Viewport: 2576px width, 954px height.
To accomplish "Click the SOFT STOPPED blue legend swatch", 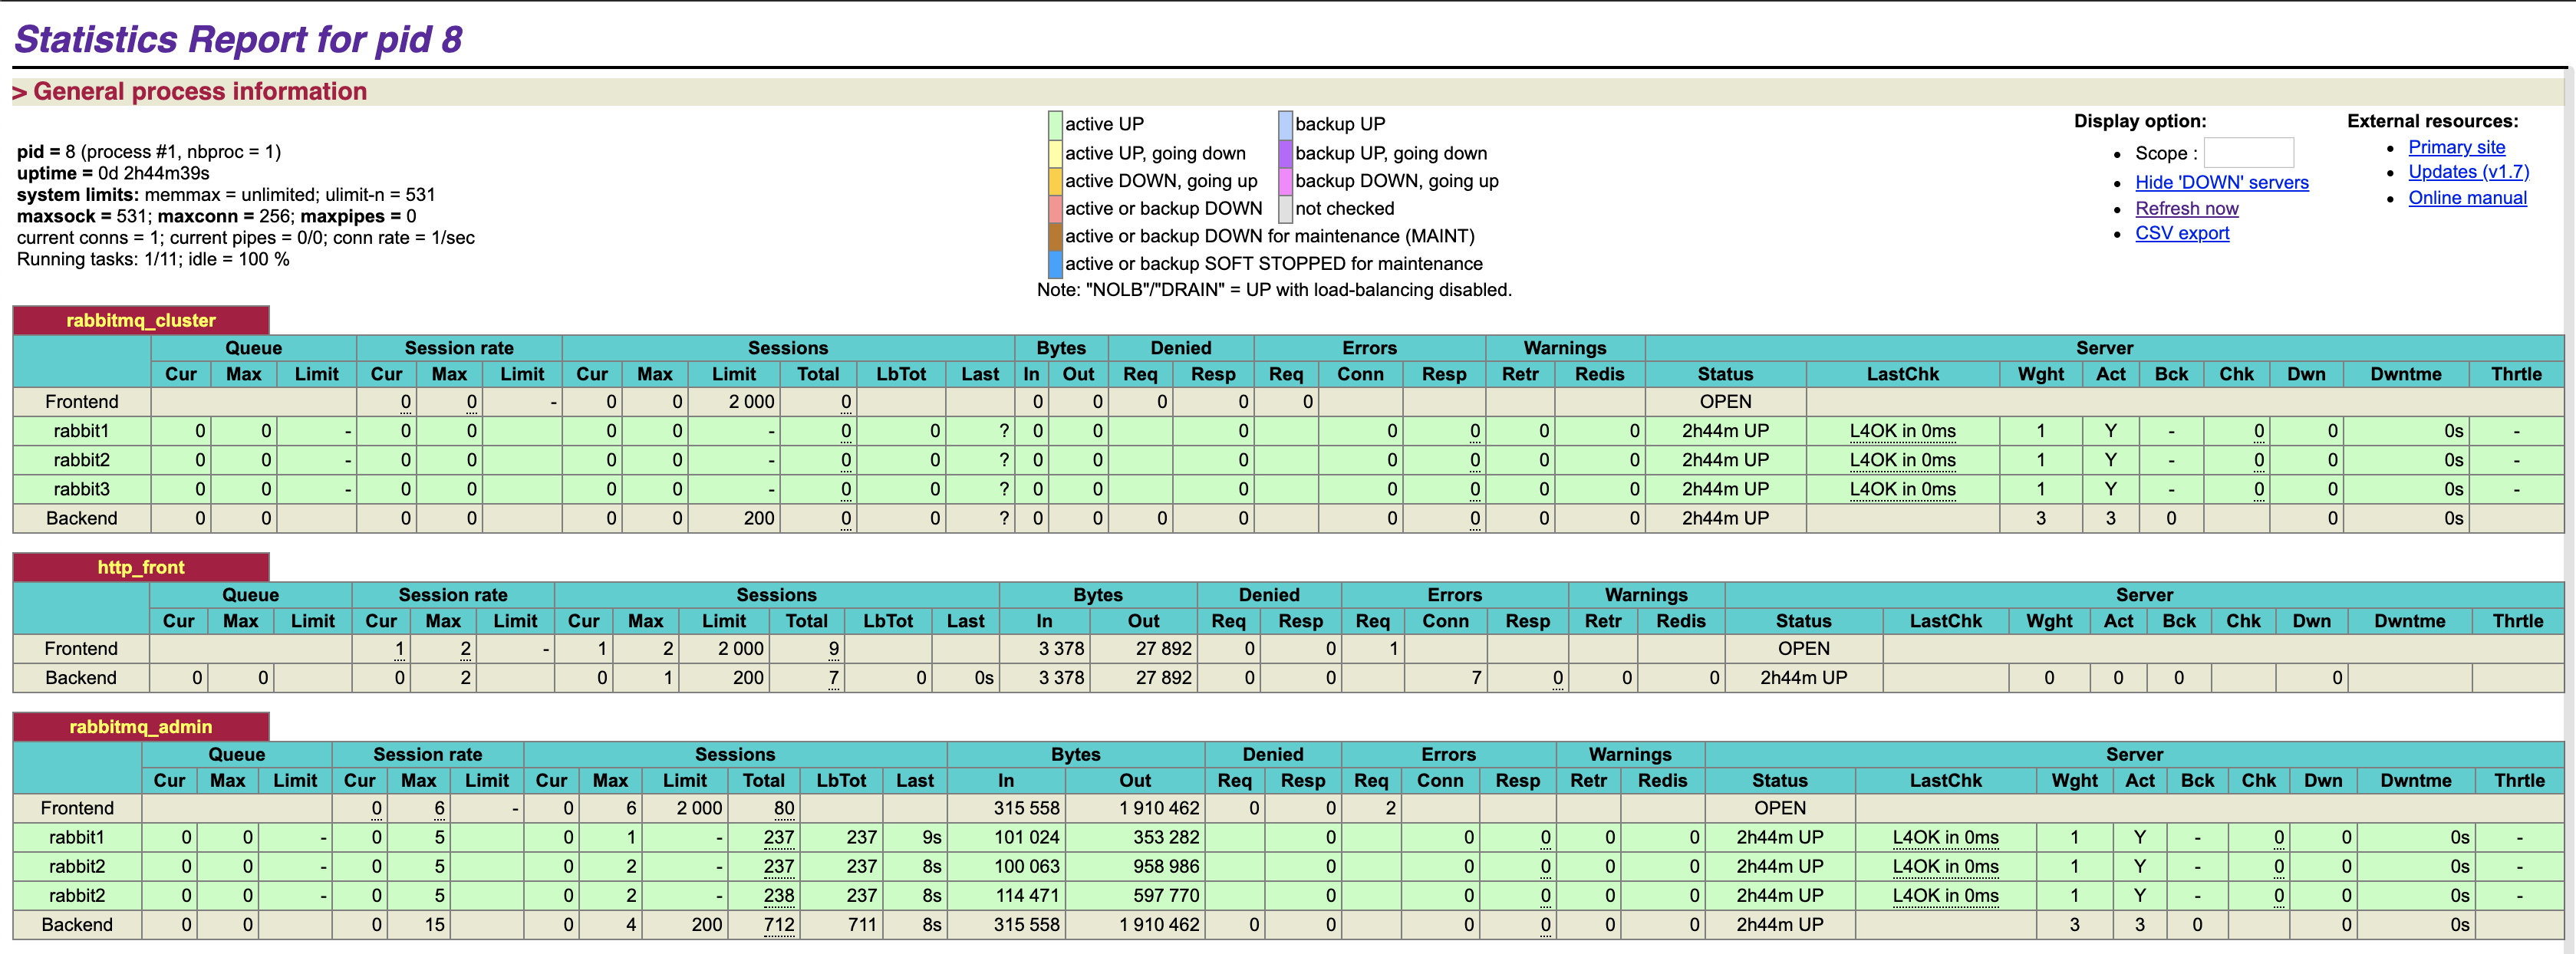I will [1054, 264].
